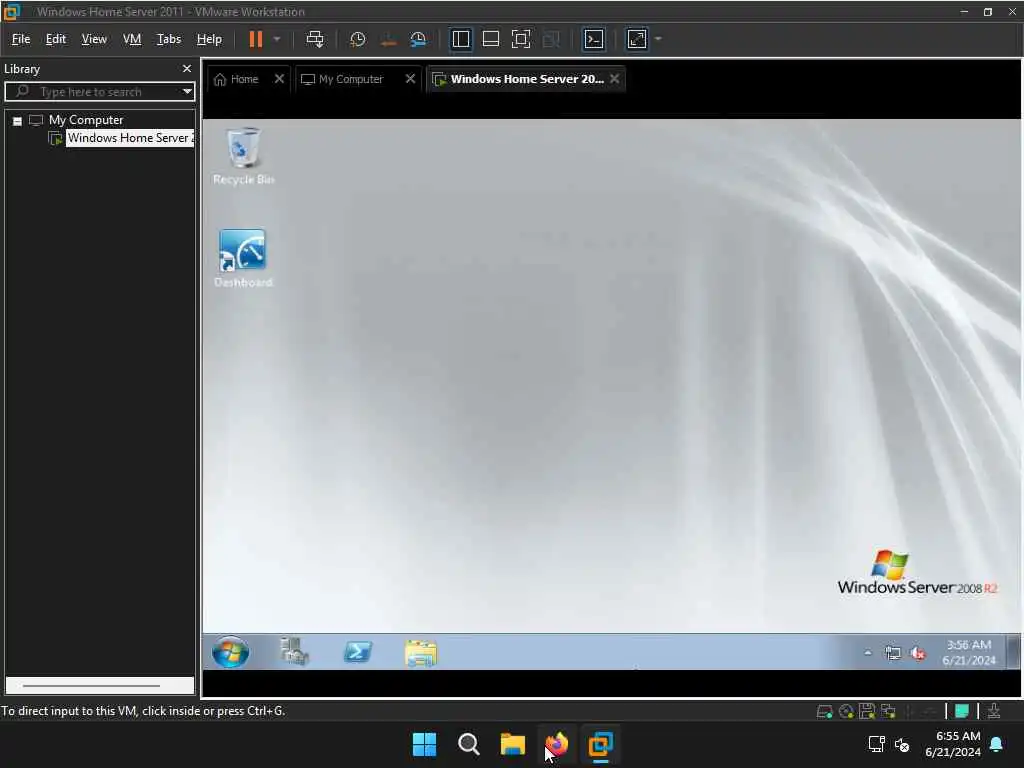Open the View menu
Viewport: 1024px width, 768px height.
pos(94,39)
